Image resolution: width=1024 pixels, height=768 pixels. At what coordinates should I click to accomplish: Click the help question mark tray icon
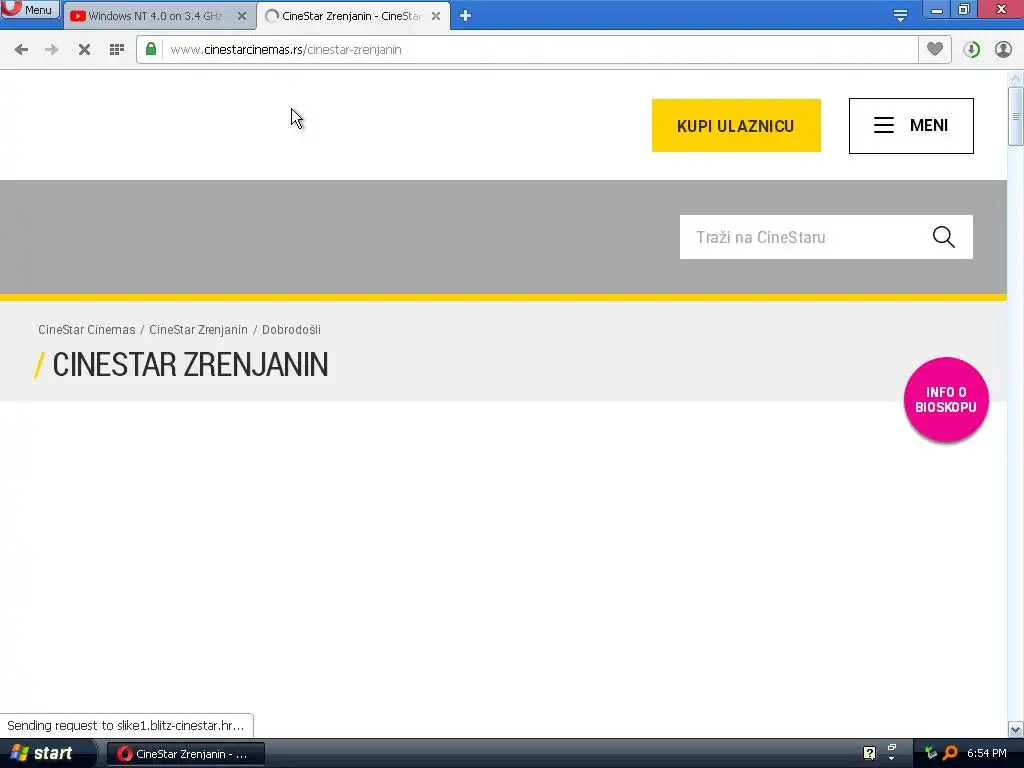pyautogui.click(x=869, y=753)
